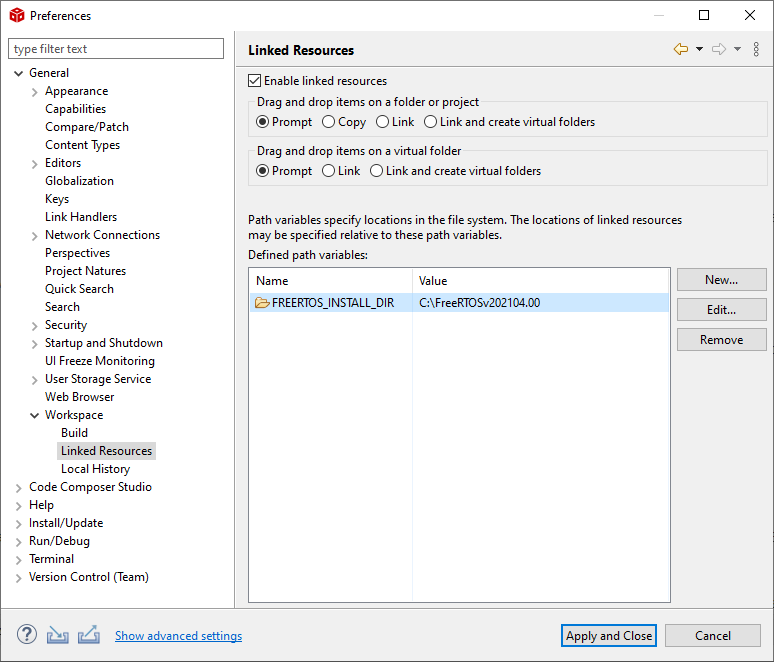The image size is (774, 662).
Task: Click the Preferences window app icon
Action: [17, 15]
